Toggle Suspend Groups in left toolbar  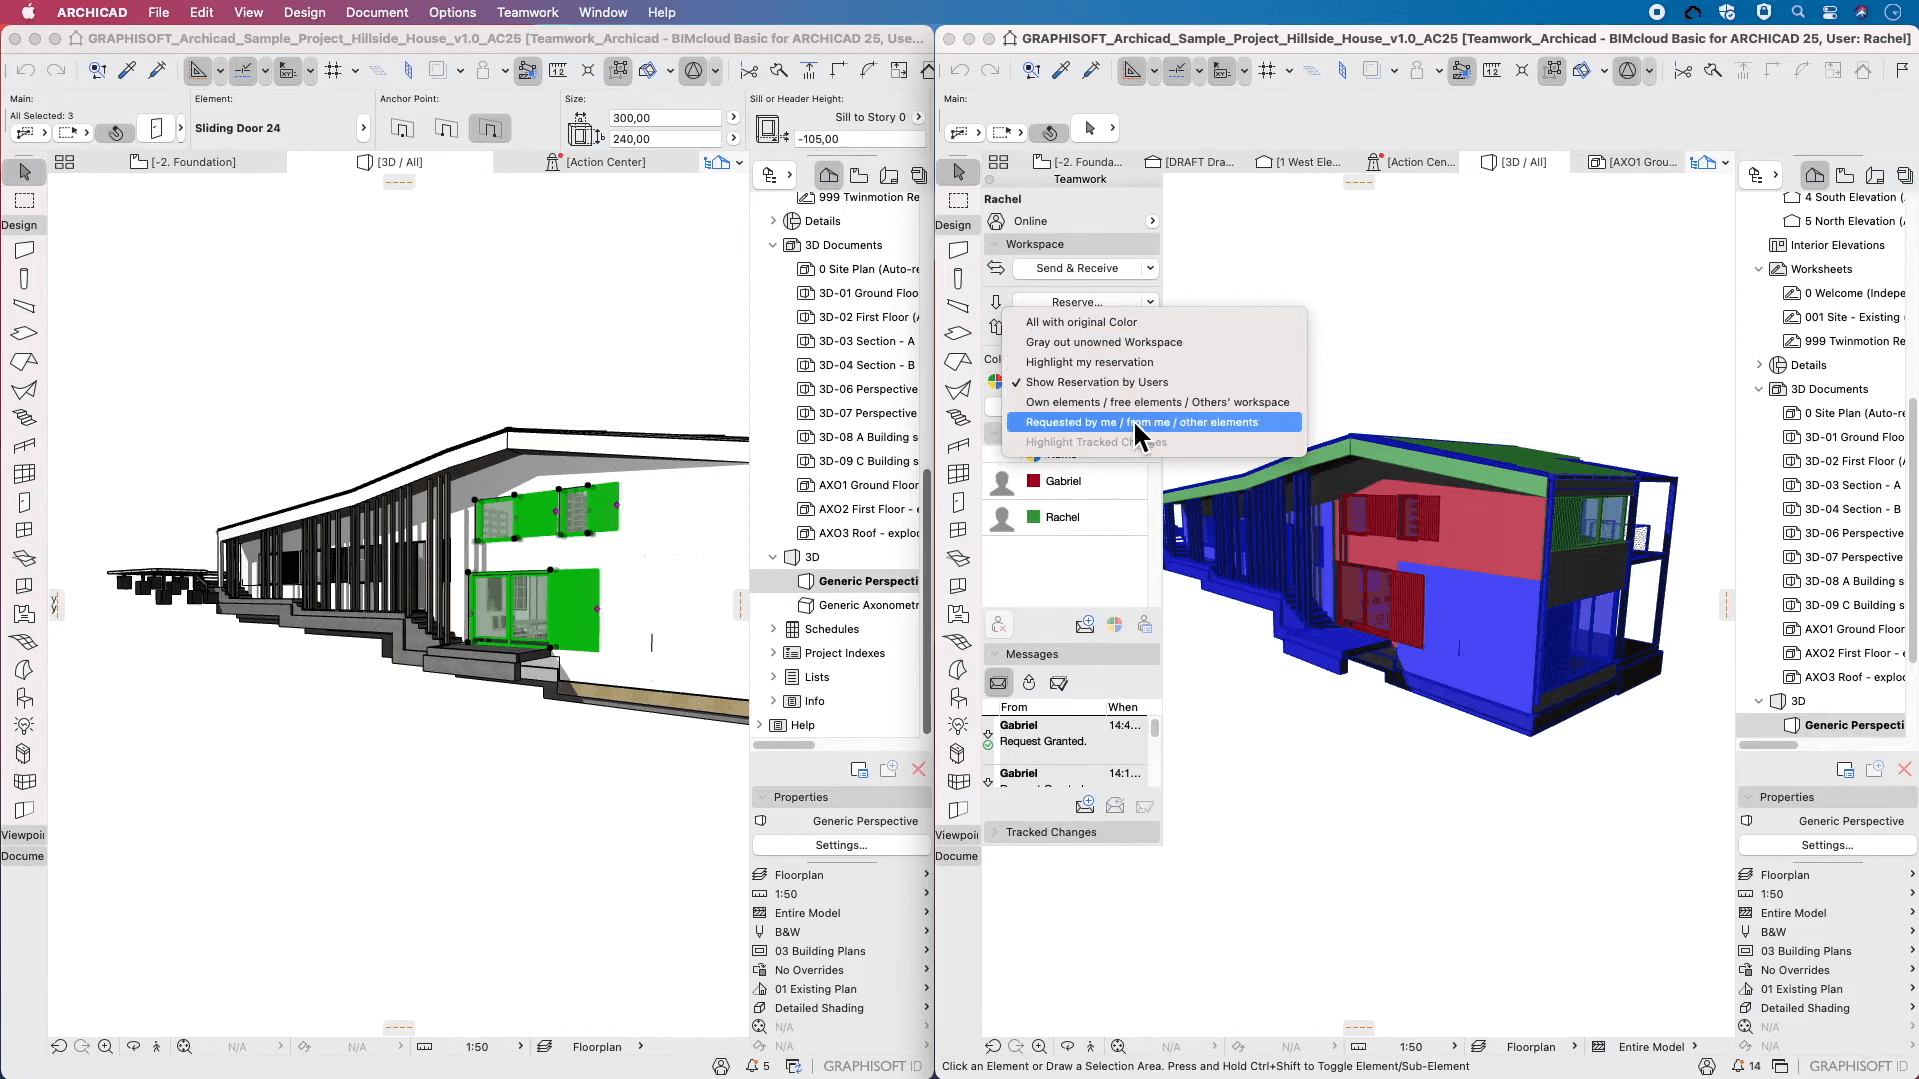pyautogui.click(x=619, y=70)
